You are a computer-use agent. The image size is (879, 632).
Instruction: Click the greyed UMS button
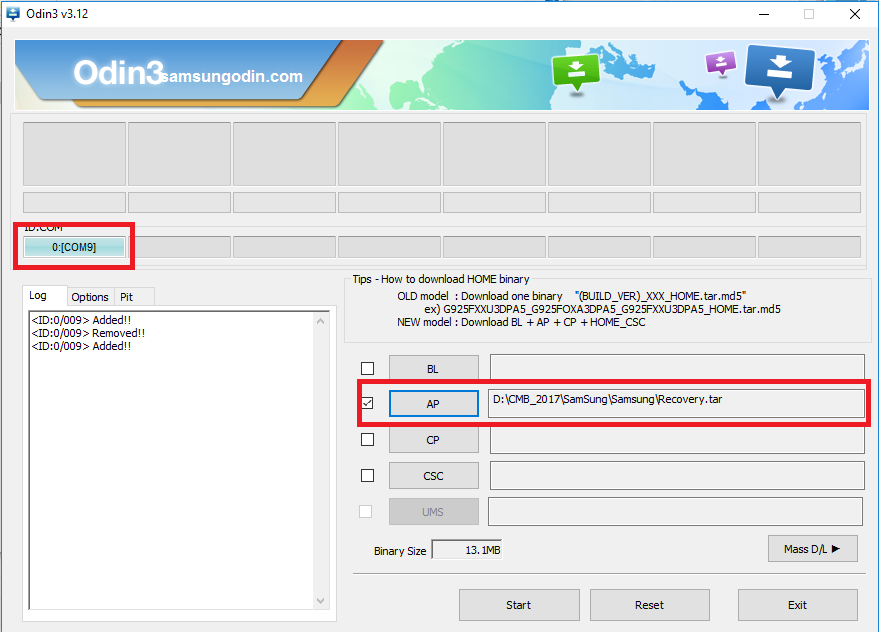(x=433, y=511)
